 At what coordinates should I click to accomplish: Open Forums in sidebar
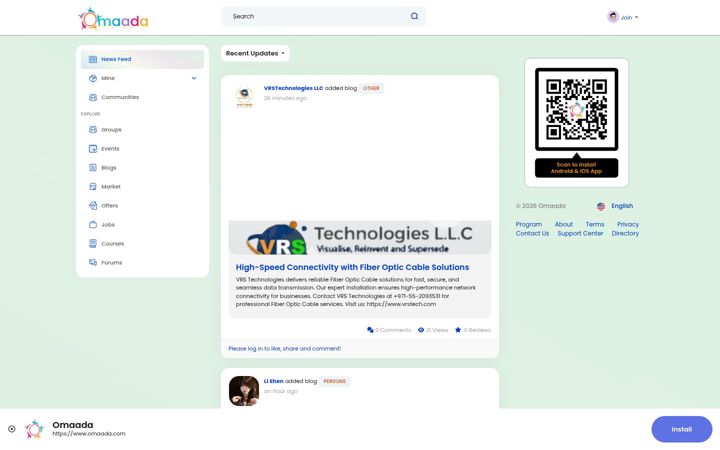(x=142, y=263)
